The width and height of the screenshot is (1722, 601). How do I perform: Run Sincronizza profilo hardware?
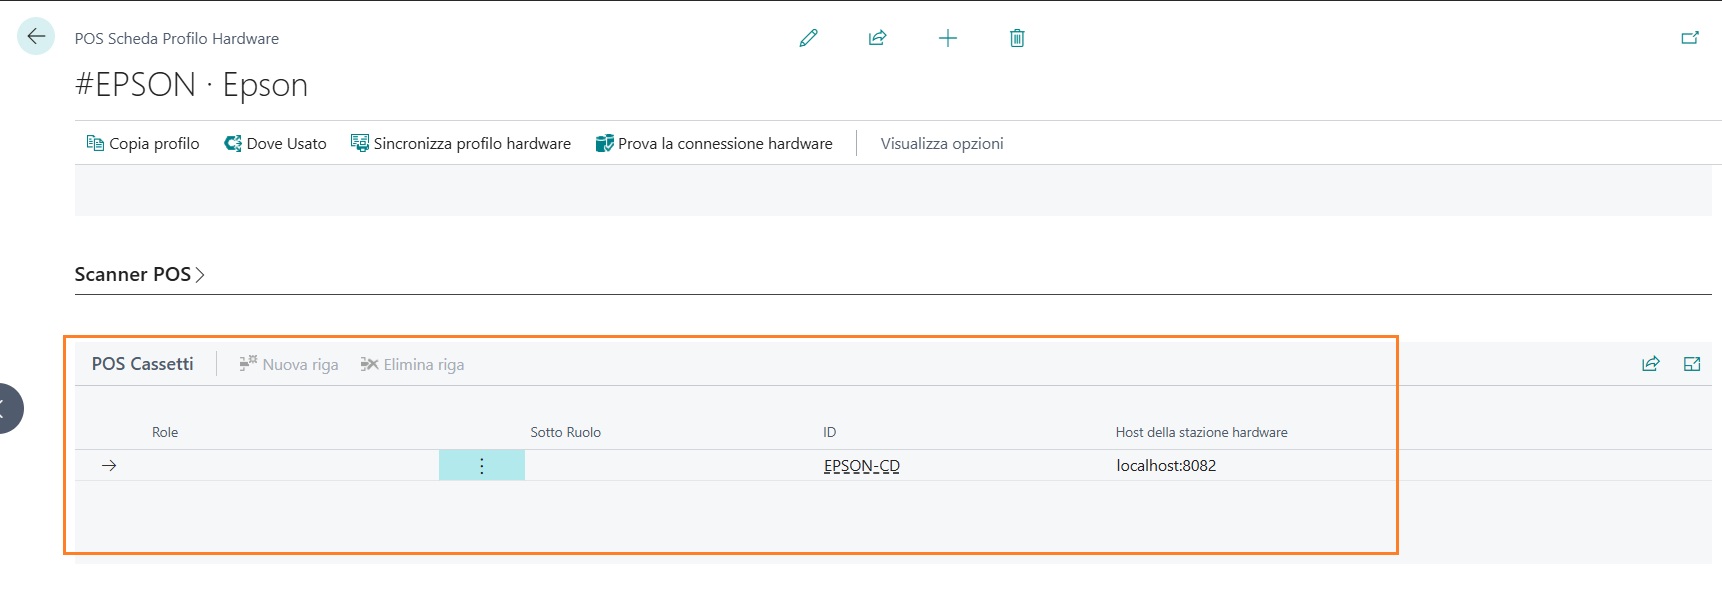tap(461, 143)
